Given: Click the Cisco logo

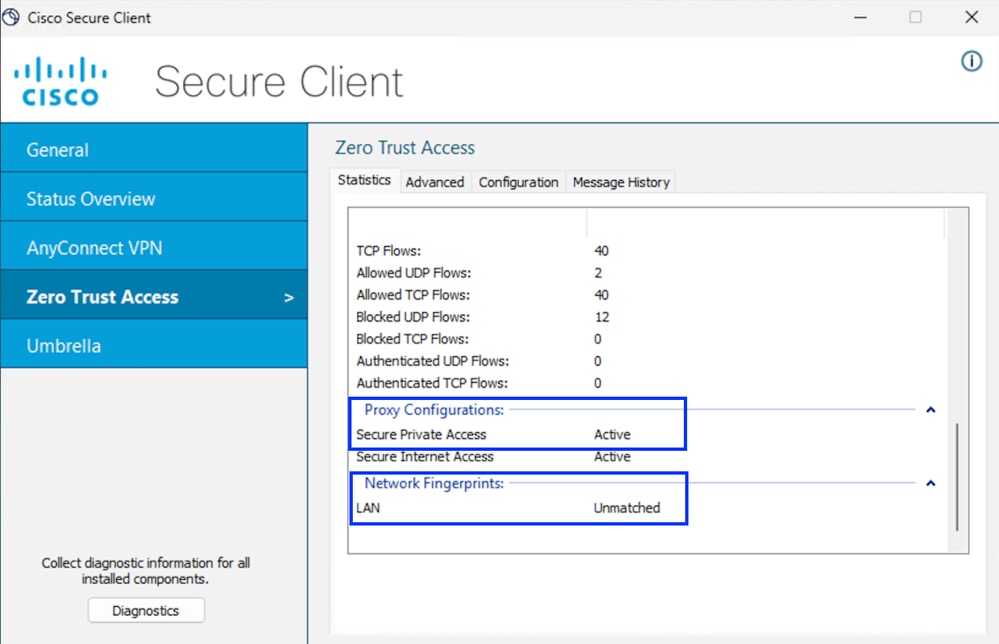Looking at the screenshot, I should [x=61, y=81].
